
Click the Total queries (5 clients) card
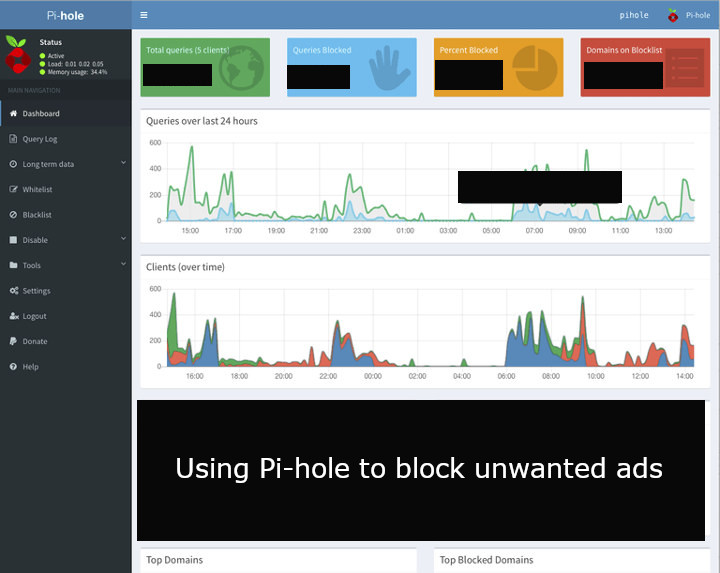click(x=205, y=67)
